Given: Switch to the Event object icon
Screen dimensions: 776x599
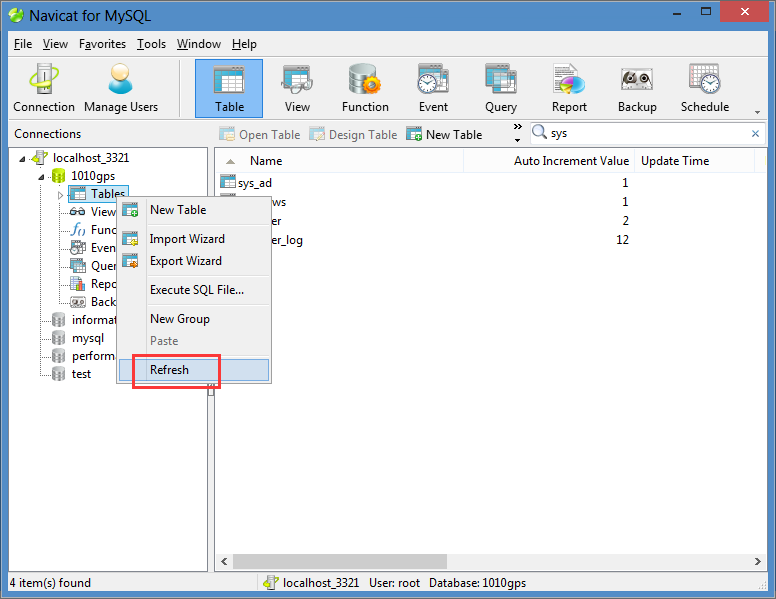Looking at the screenshot, I should point(433,89).
